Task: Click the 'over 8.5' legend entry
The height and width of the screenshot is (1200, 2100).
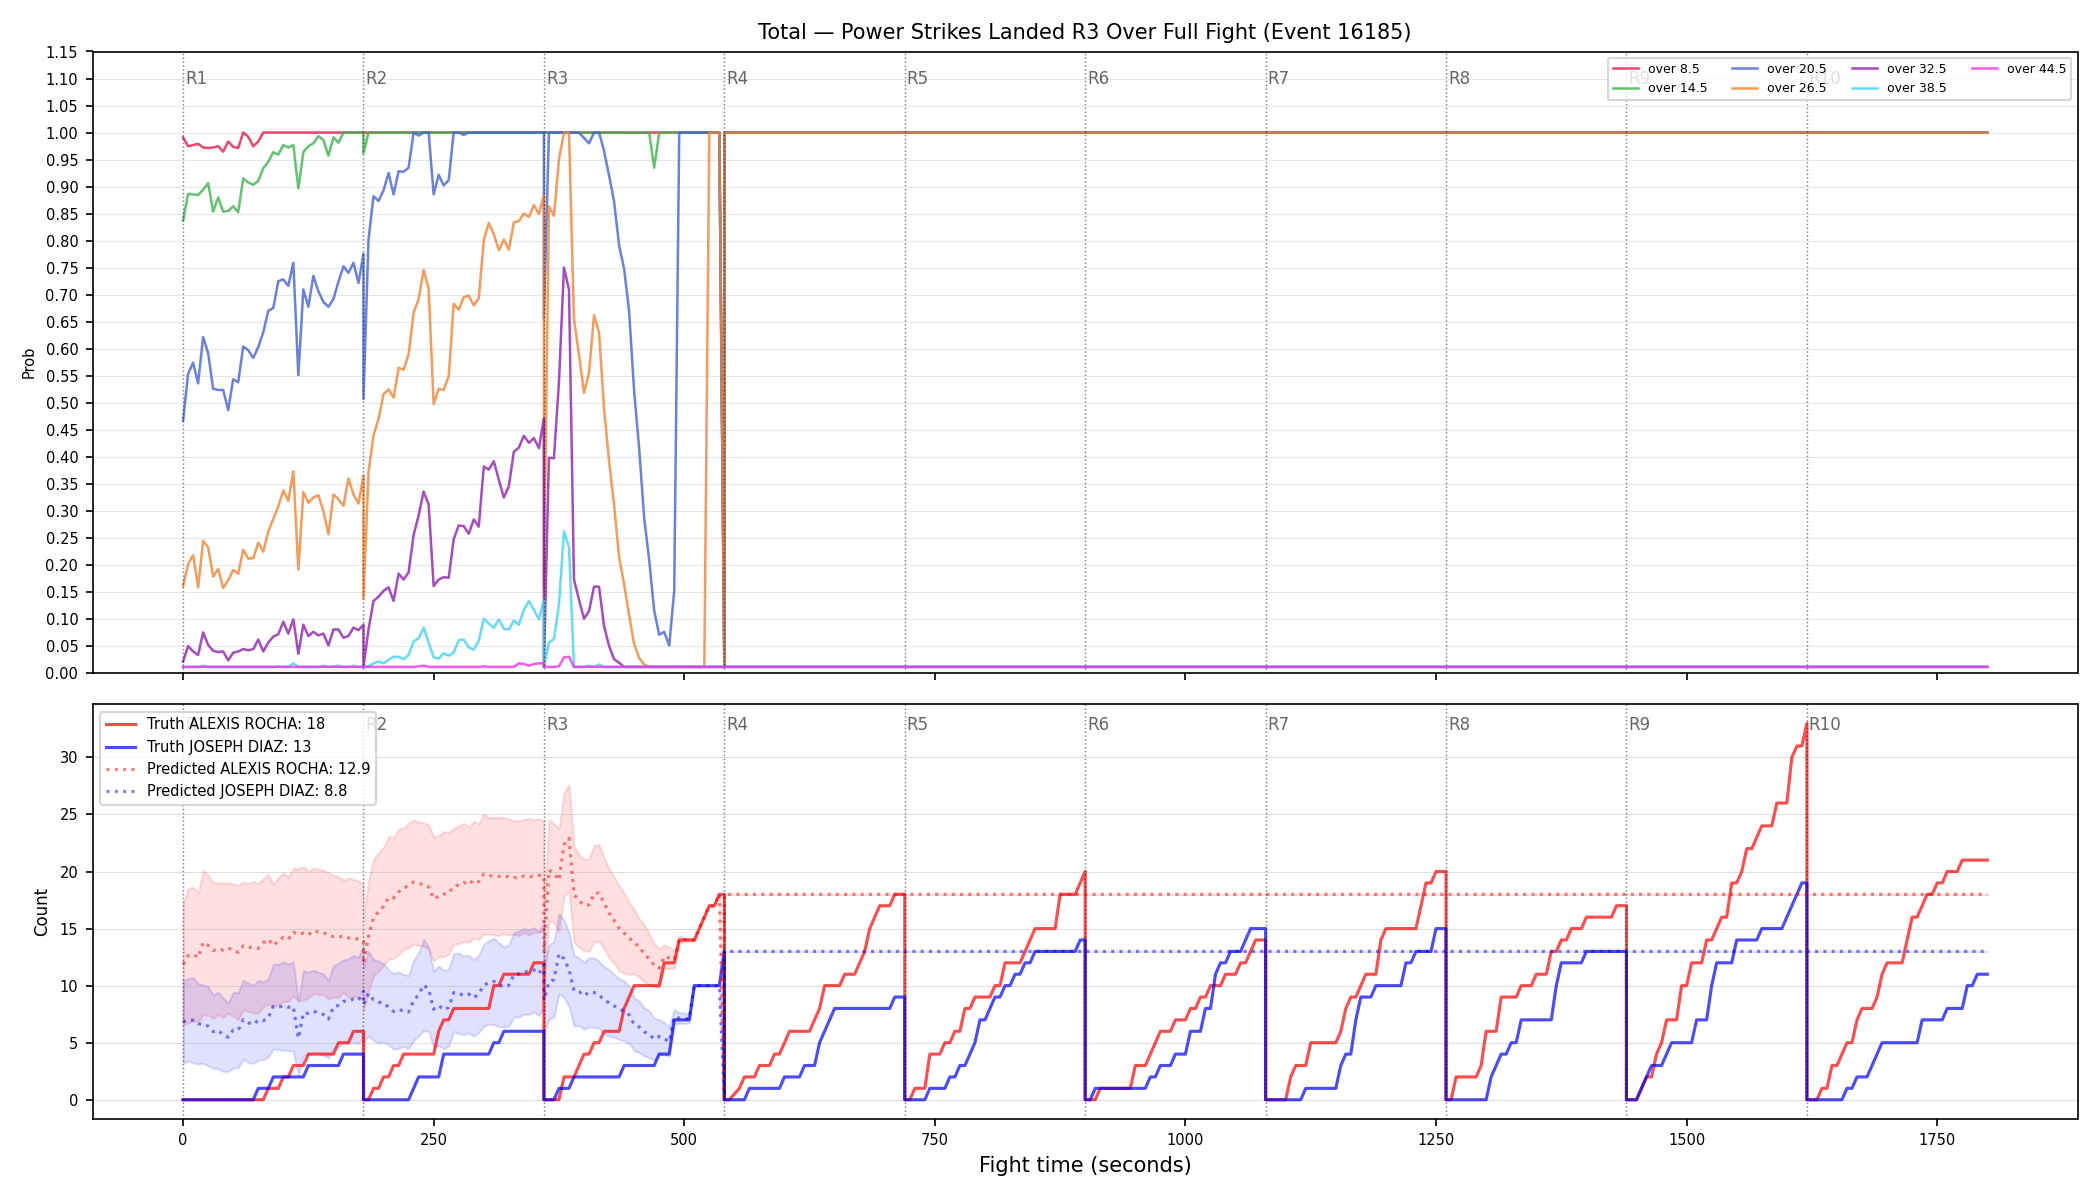Action: (x=1656, y=69)
